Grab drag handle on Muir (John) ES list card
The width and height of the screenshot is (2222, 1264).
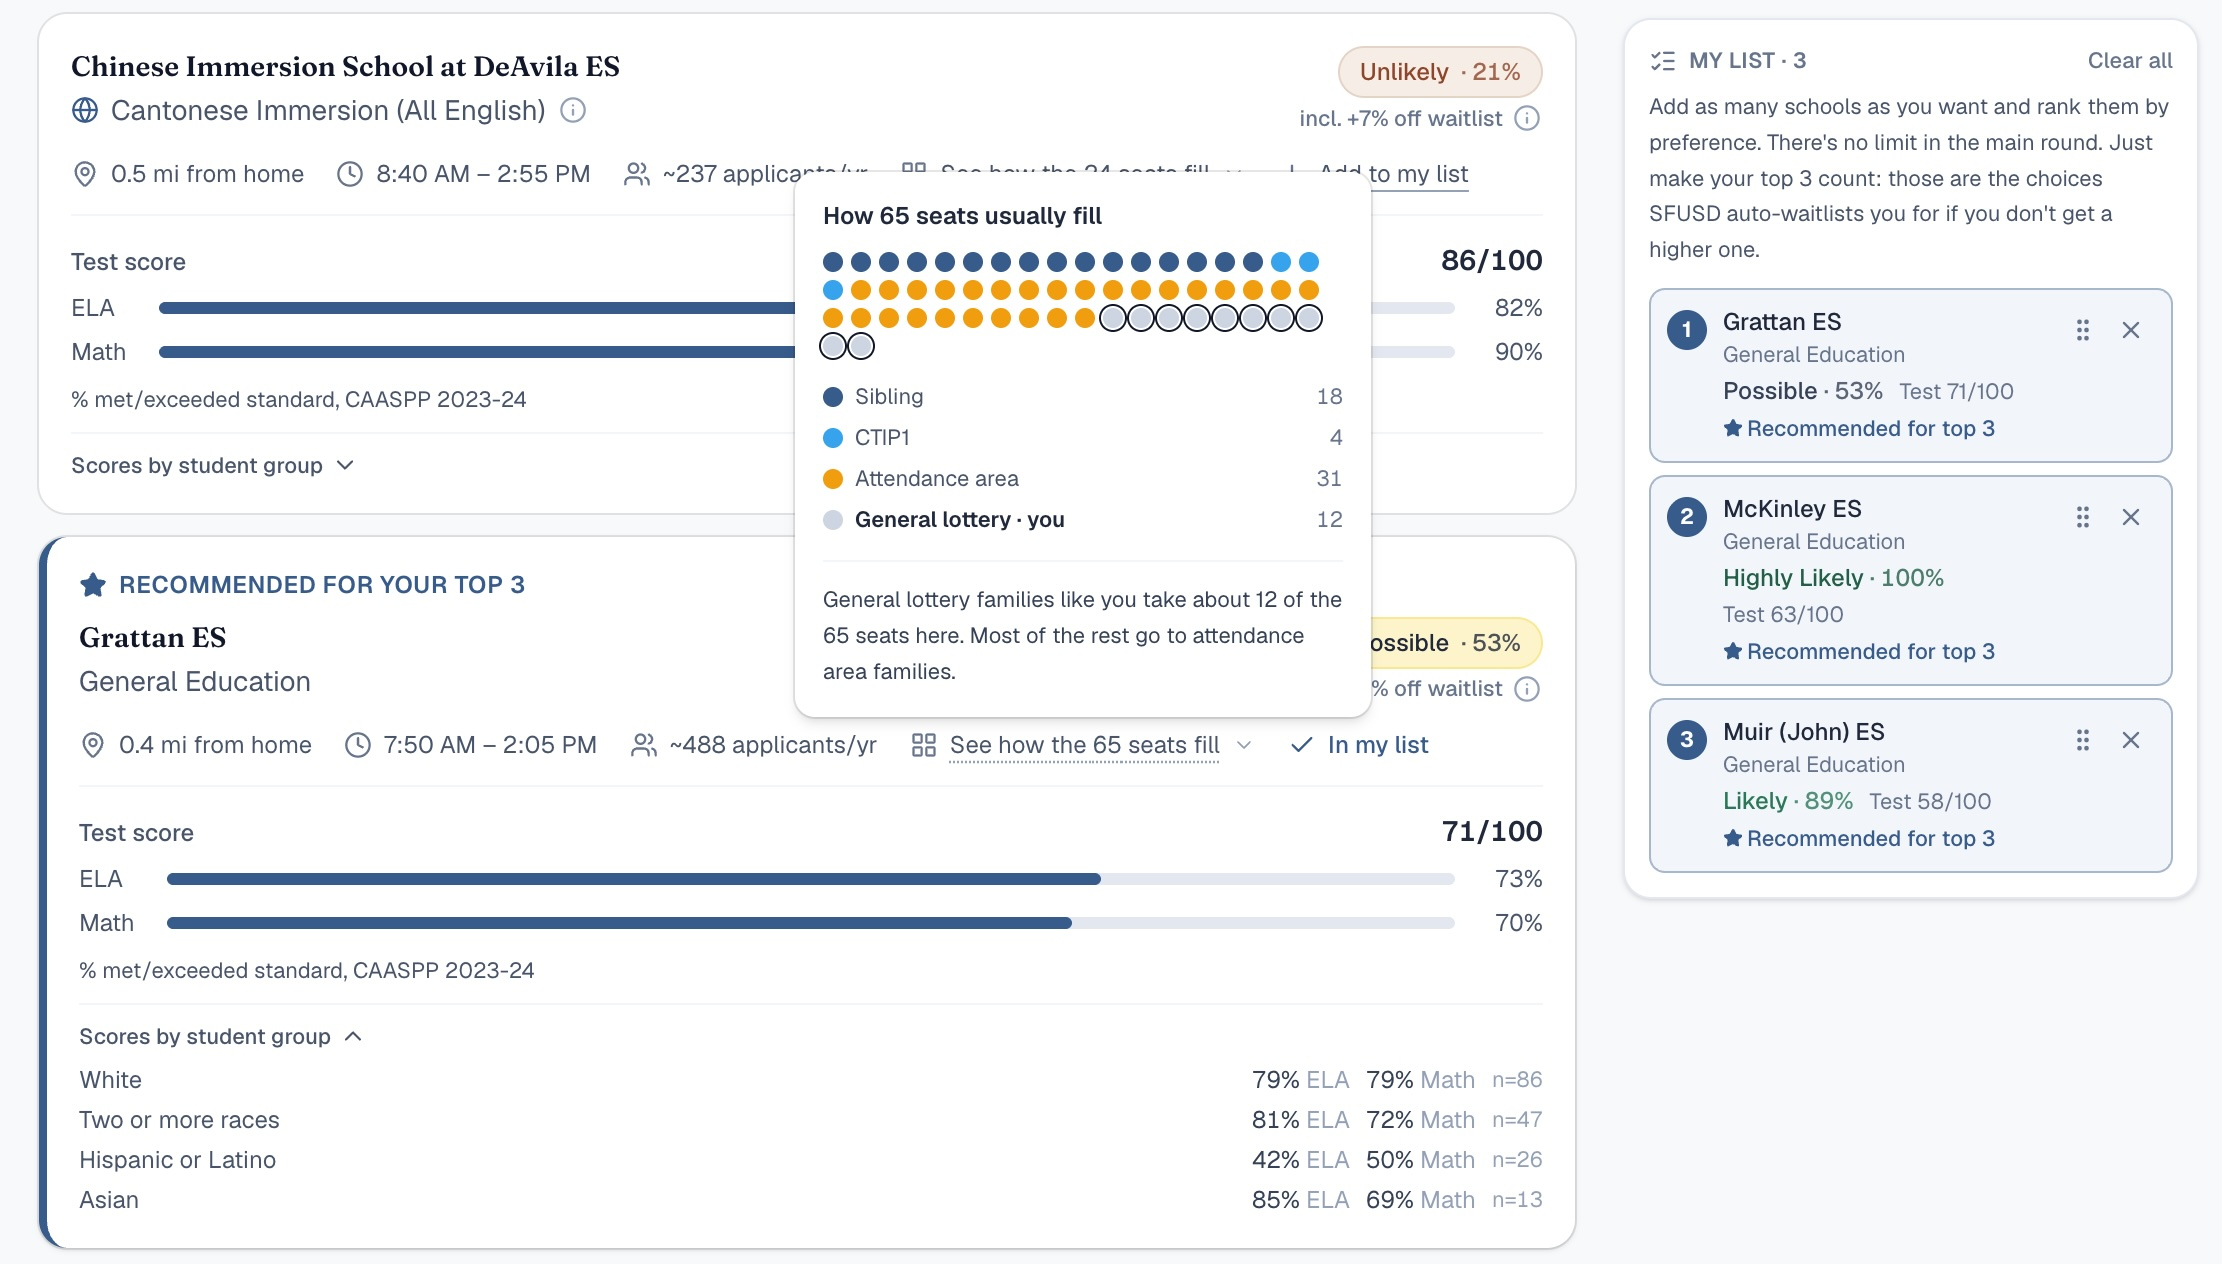click(2083, 740)
